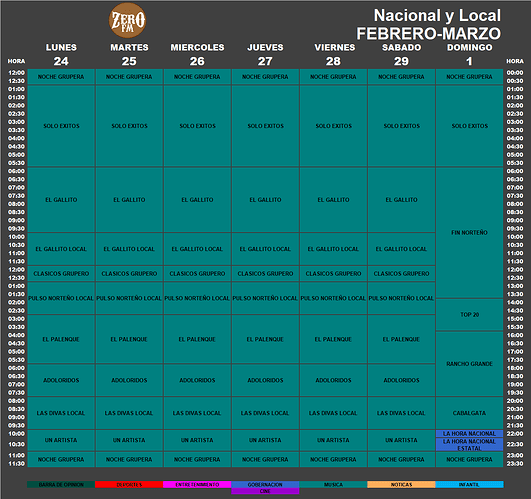
Task: Select Thursday's Un Artista block
Action: pyautogui.click(x=265, y=440)
